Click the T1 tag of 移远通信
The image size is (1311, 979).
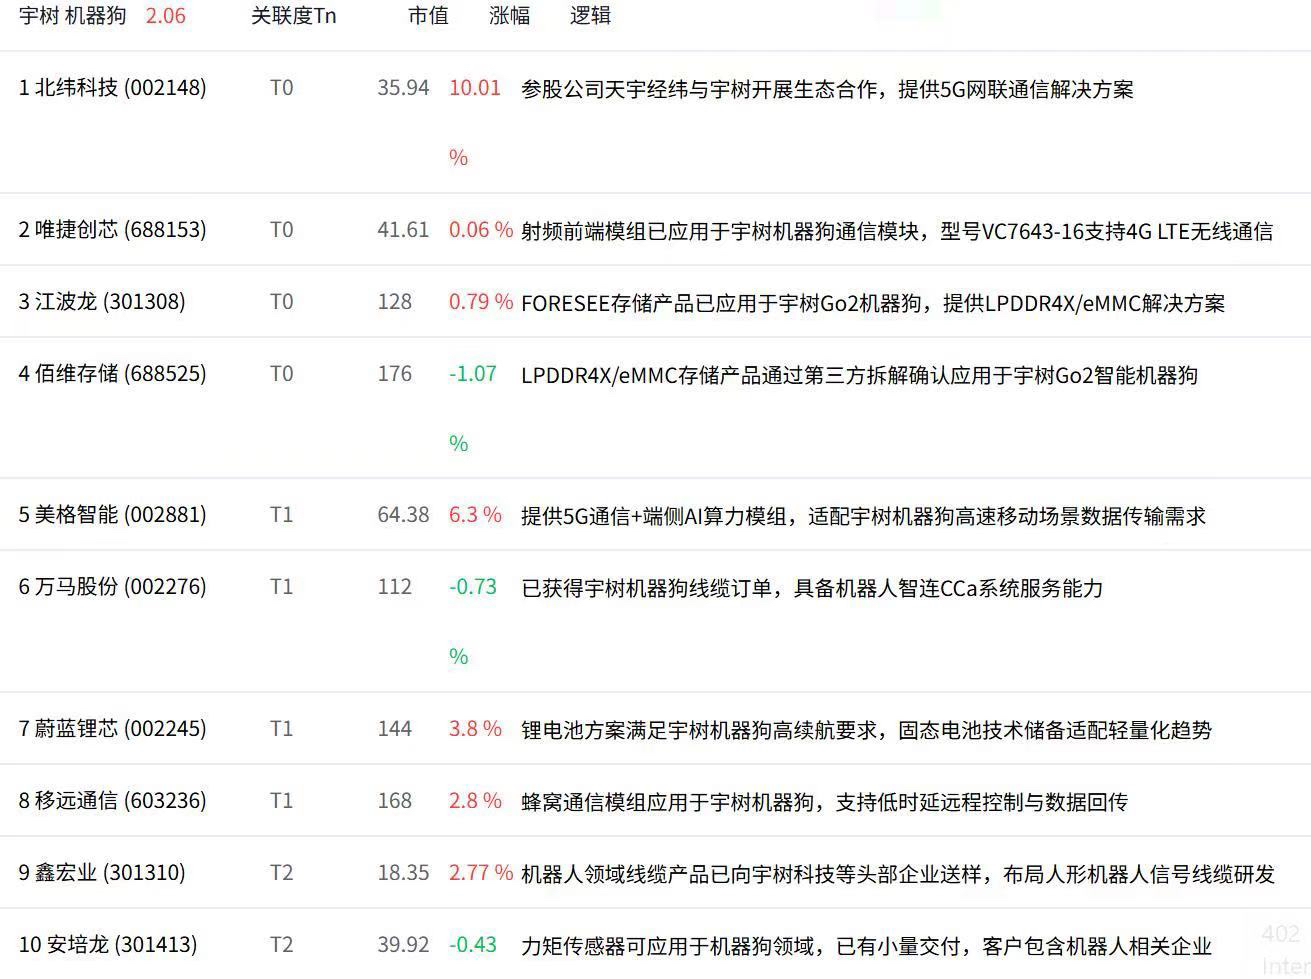[282, 801]
